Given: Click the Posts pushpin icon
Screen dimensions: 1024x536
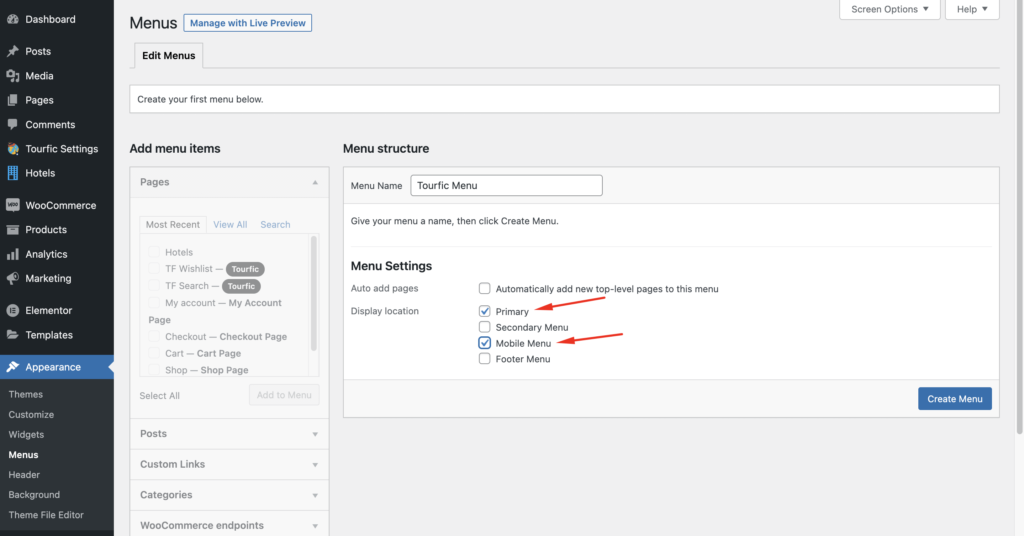Looking at the screenshot, I should (12, 51).
